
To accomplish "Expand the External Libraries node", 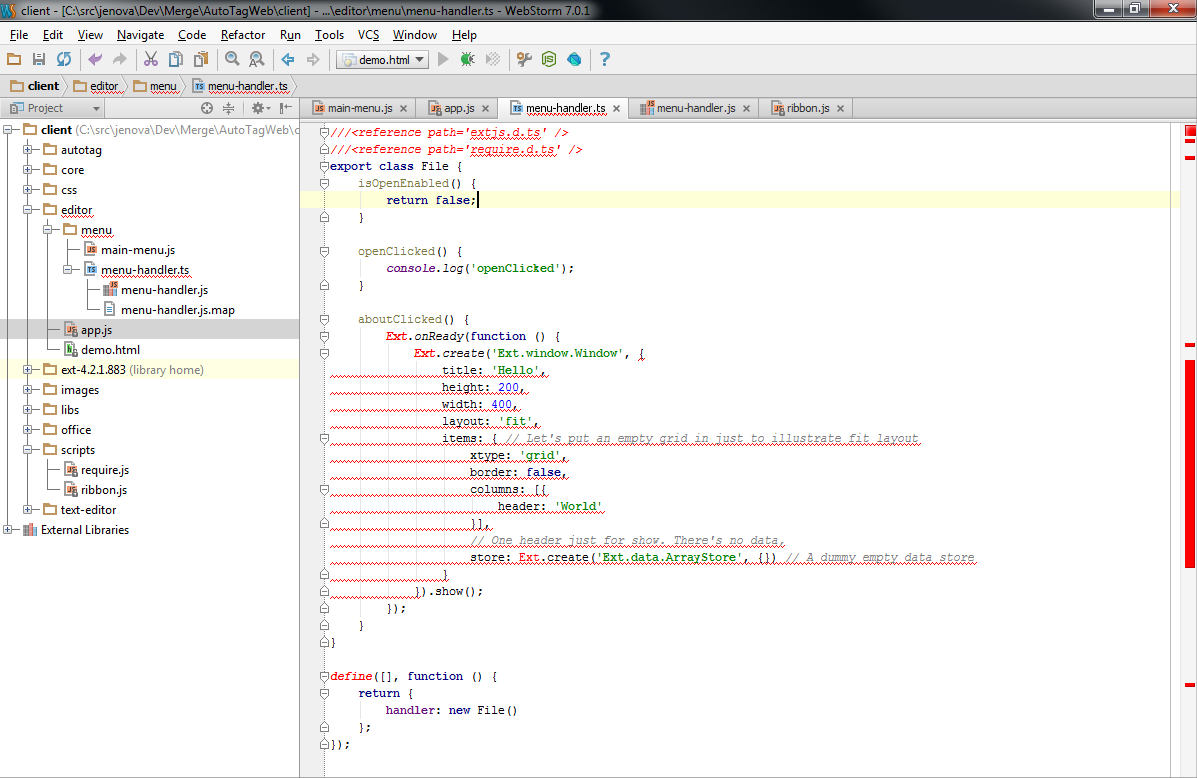I will [8, 529].
